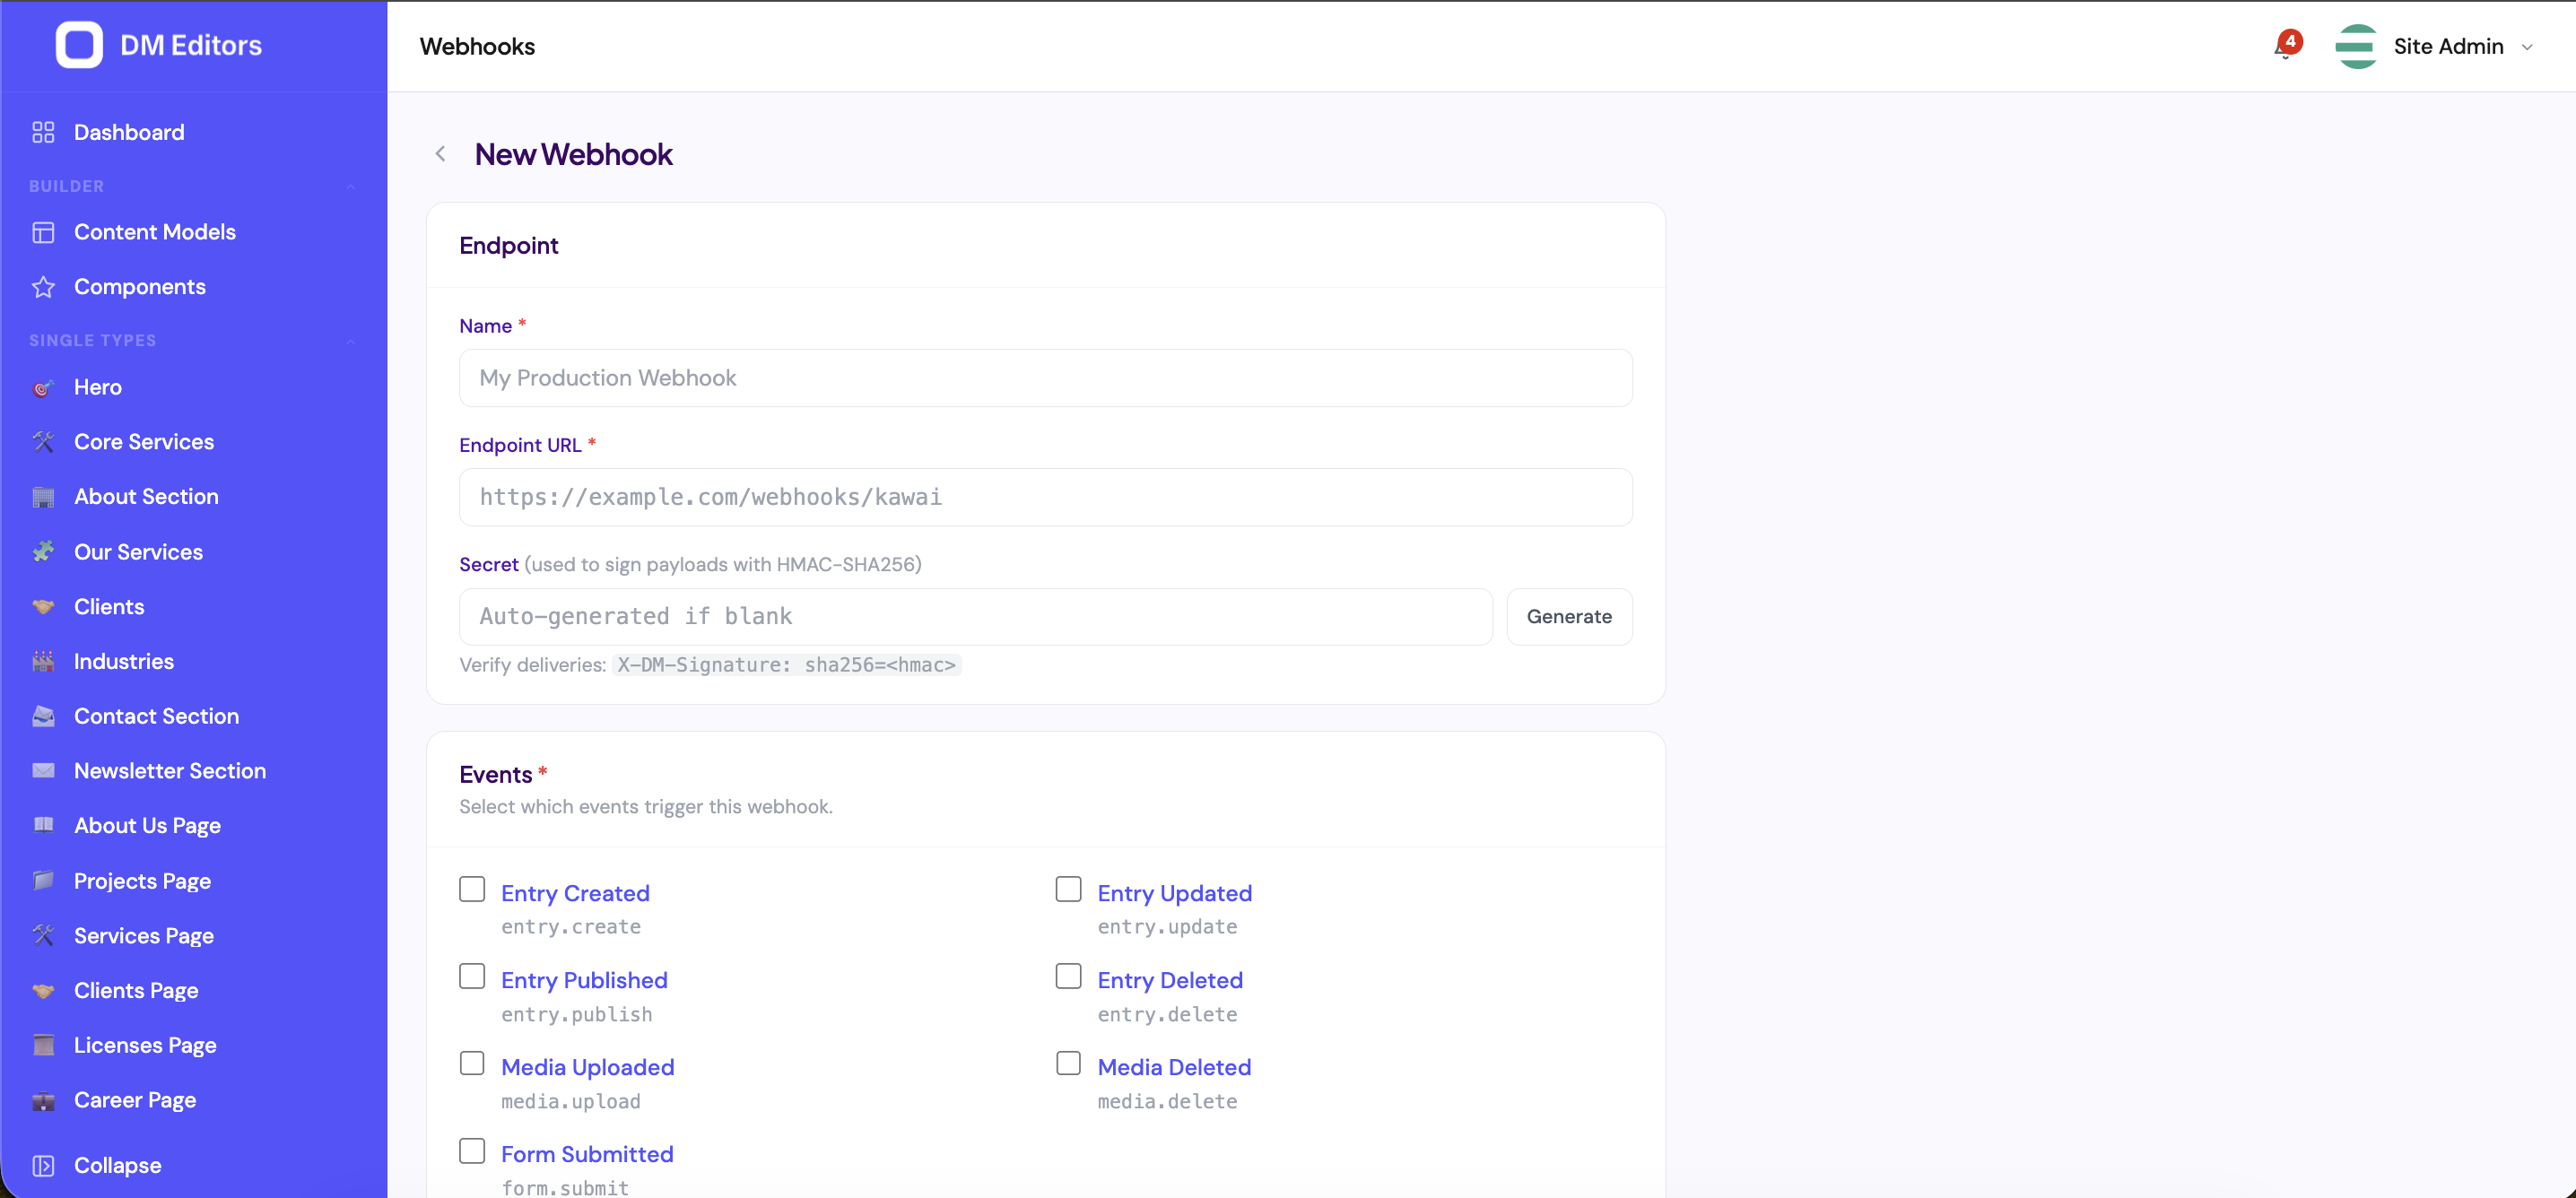Click the Hero target icon
The image size is (2576, 1198).
click(x=43, y=387)
